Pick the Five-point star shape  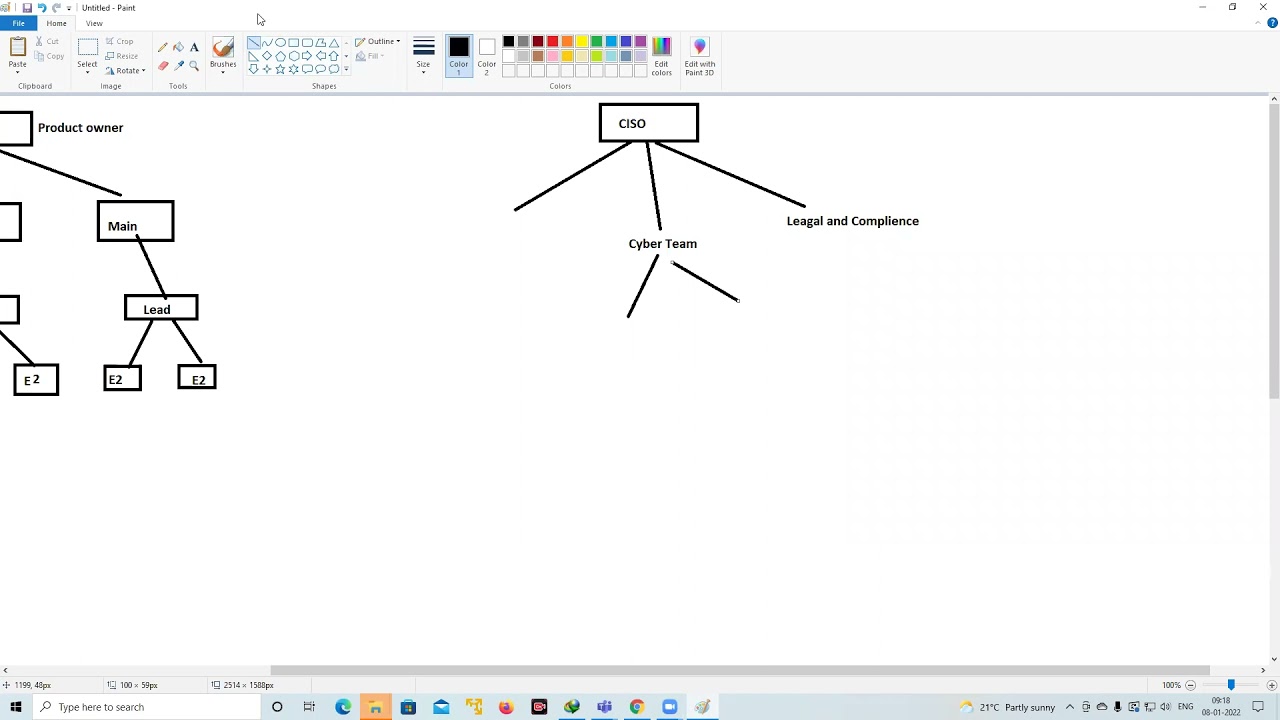tap(280, 69)
